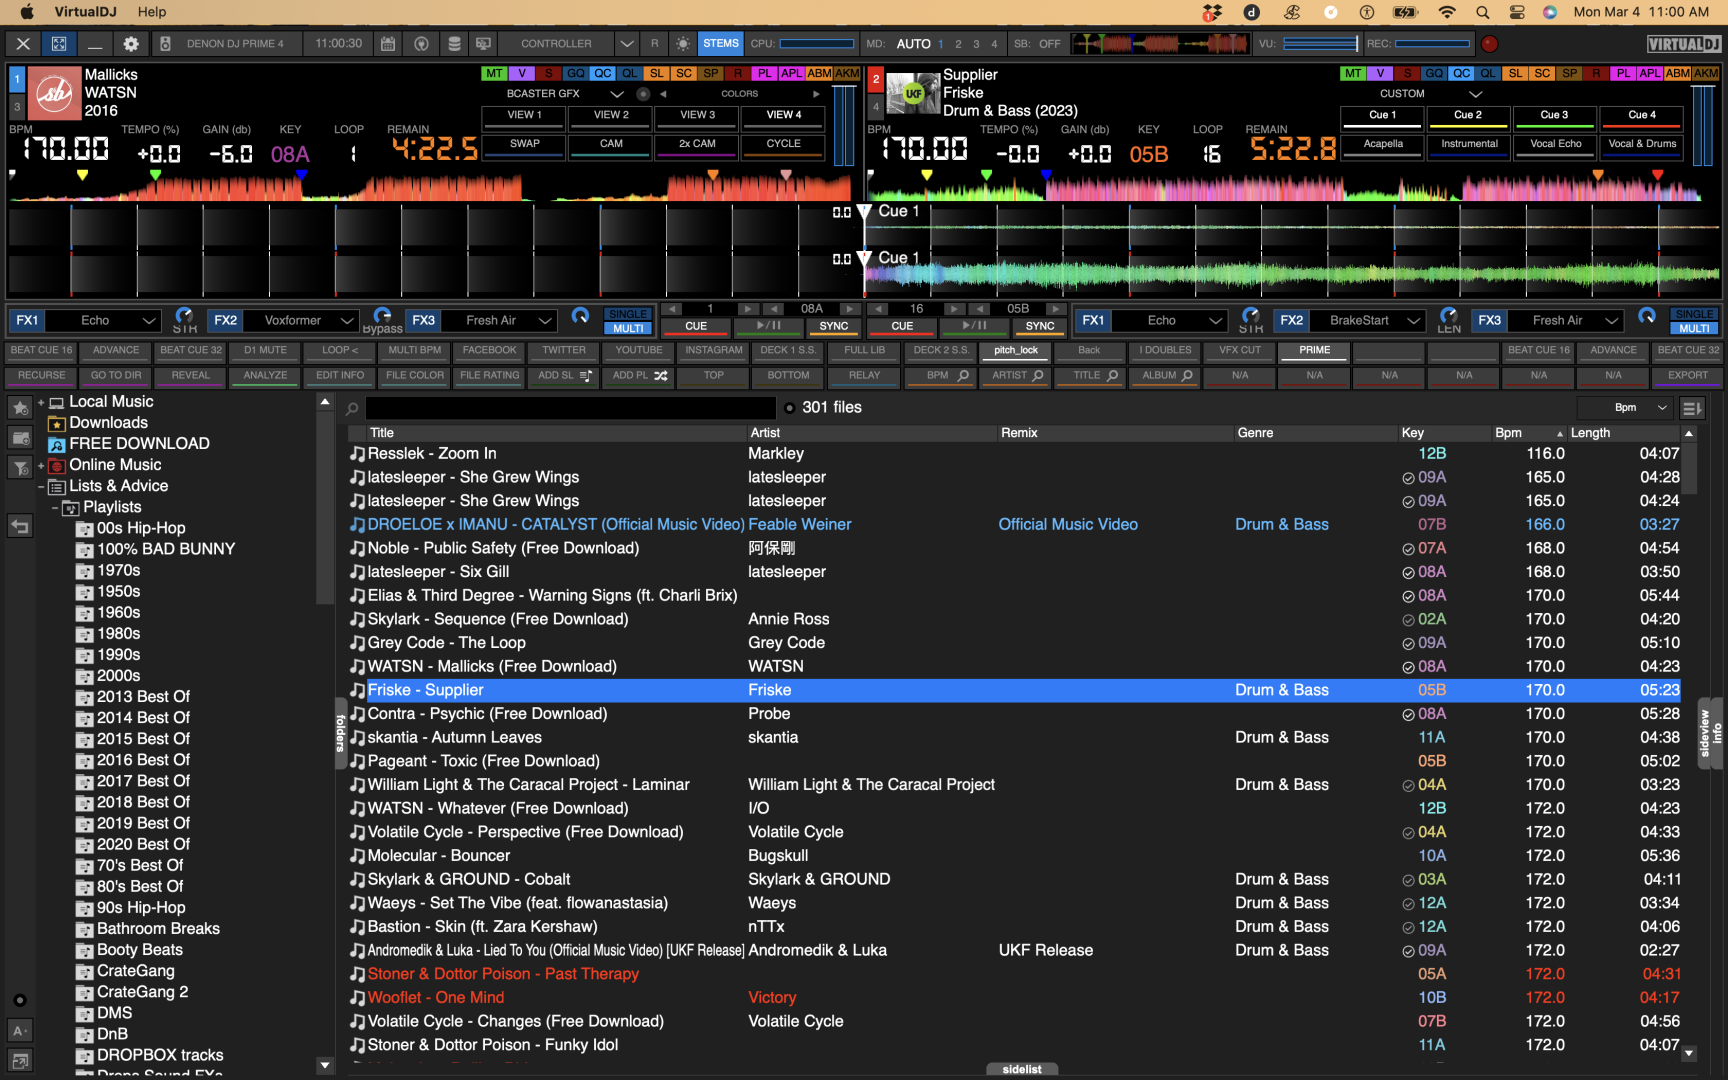
Task: Open Help menu in menu bar
Action: 152,12
